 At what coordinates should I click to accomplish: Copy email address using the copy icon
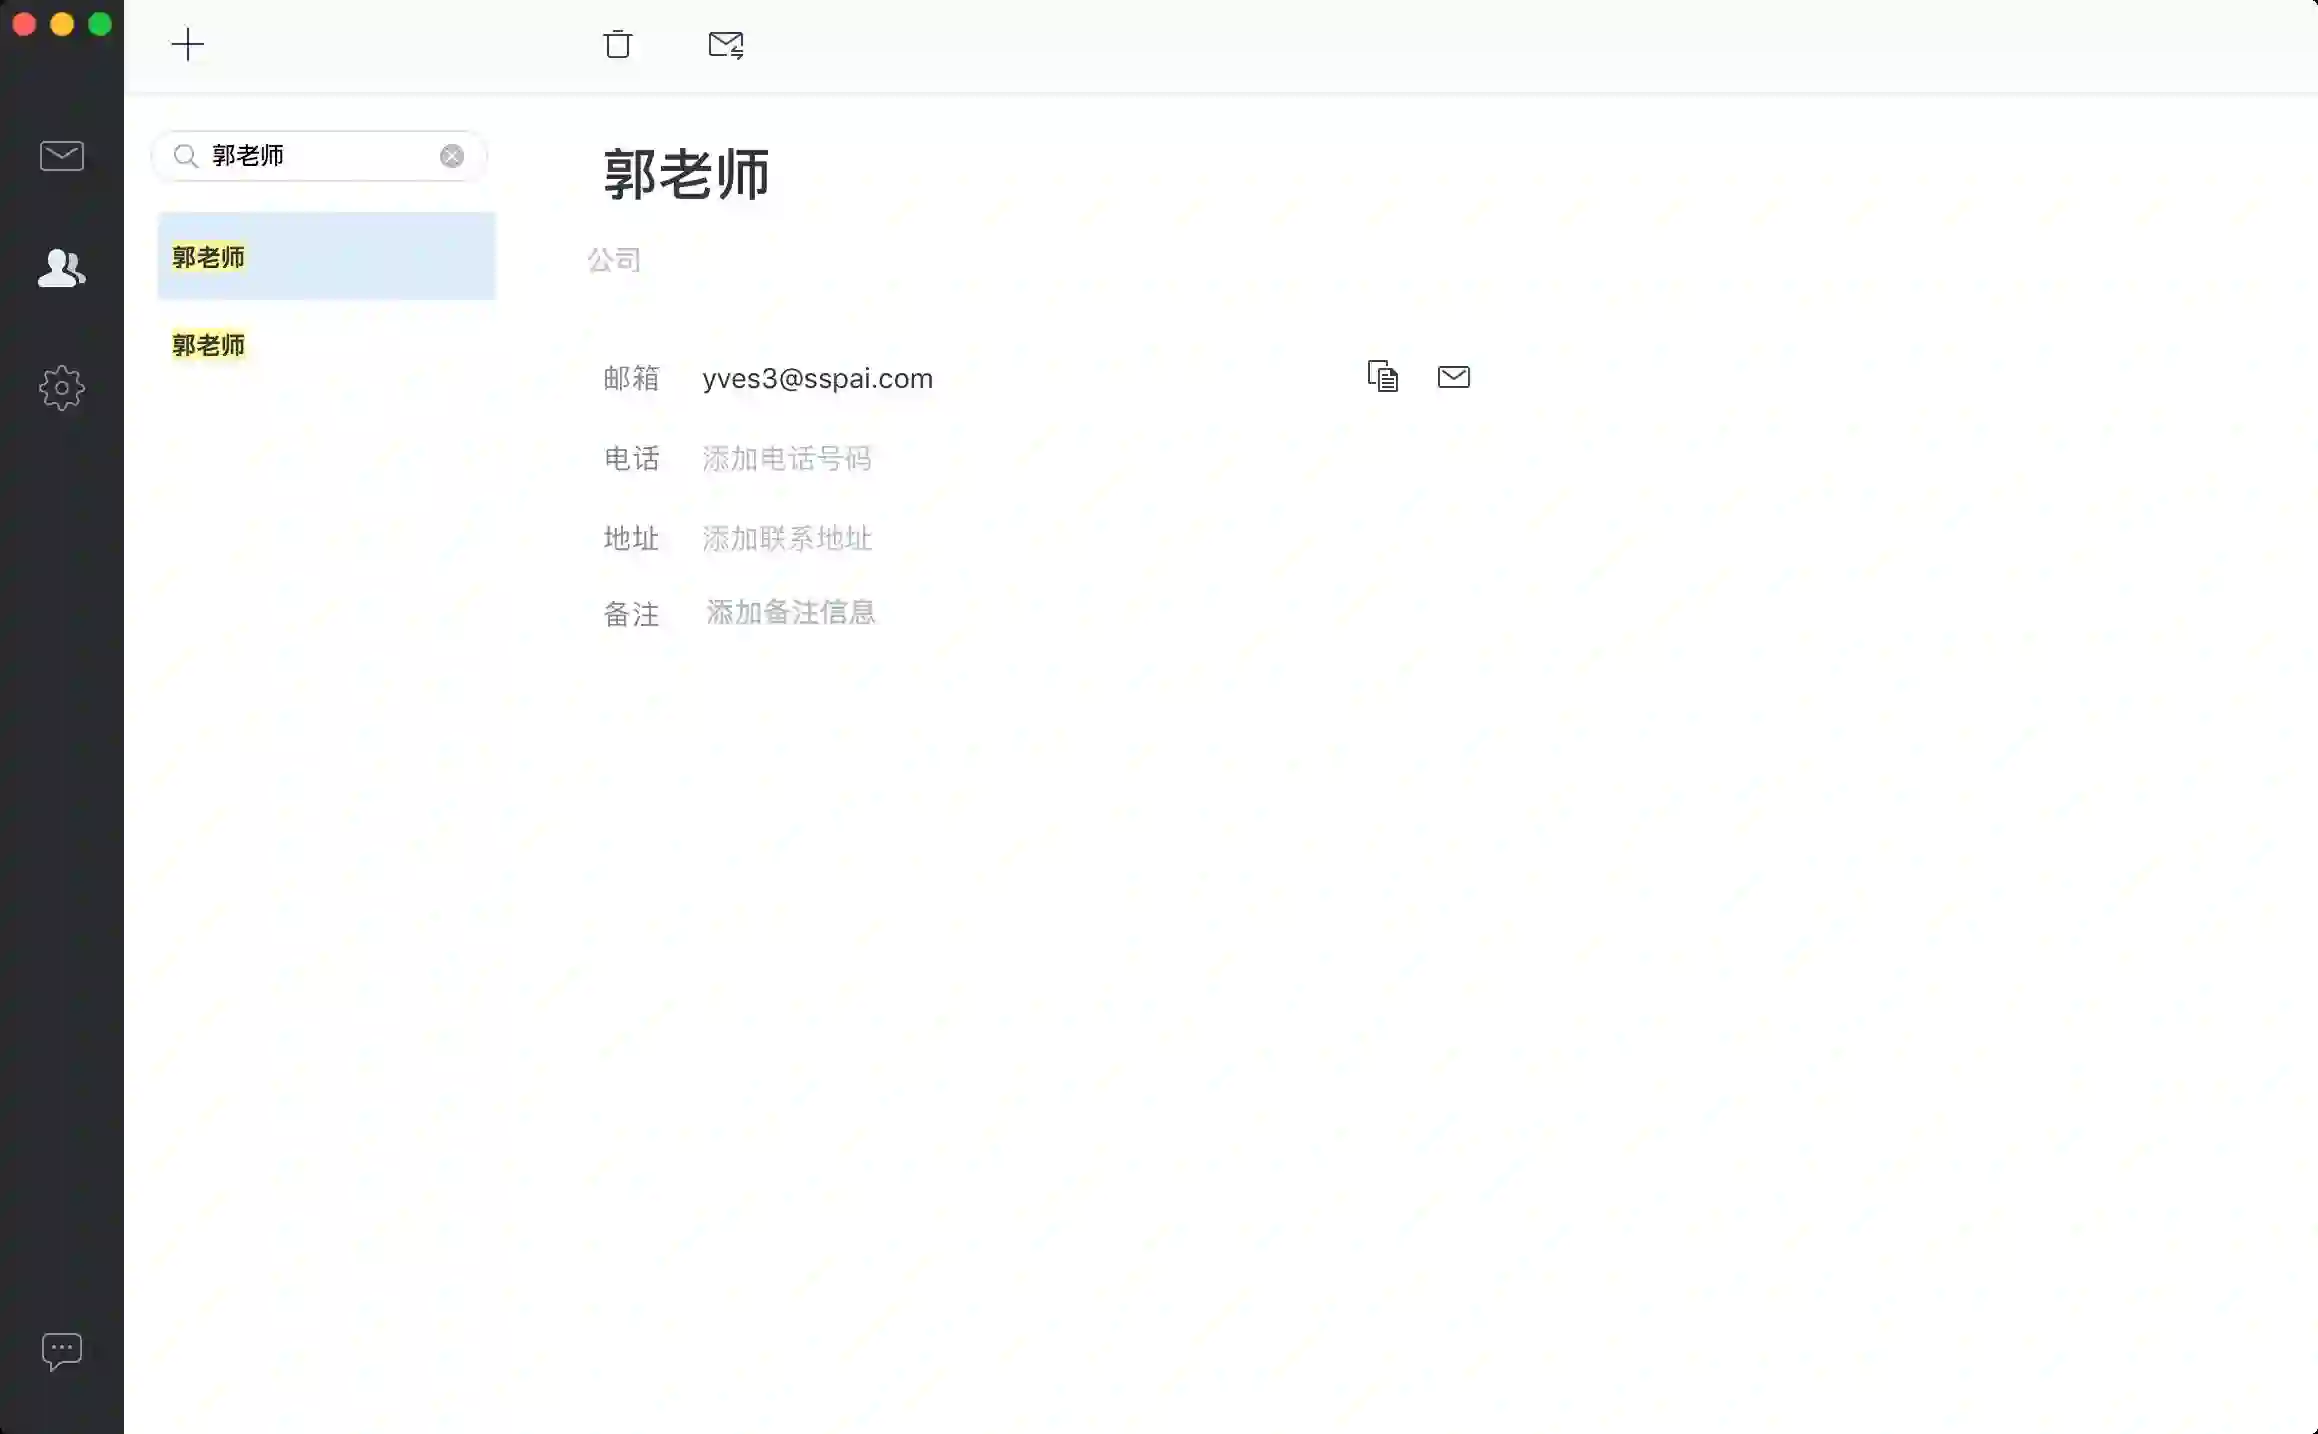tap(1382, 376)
